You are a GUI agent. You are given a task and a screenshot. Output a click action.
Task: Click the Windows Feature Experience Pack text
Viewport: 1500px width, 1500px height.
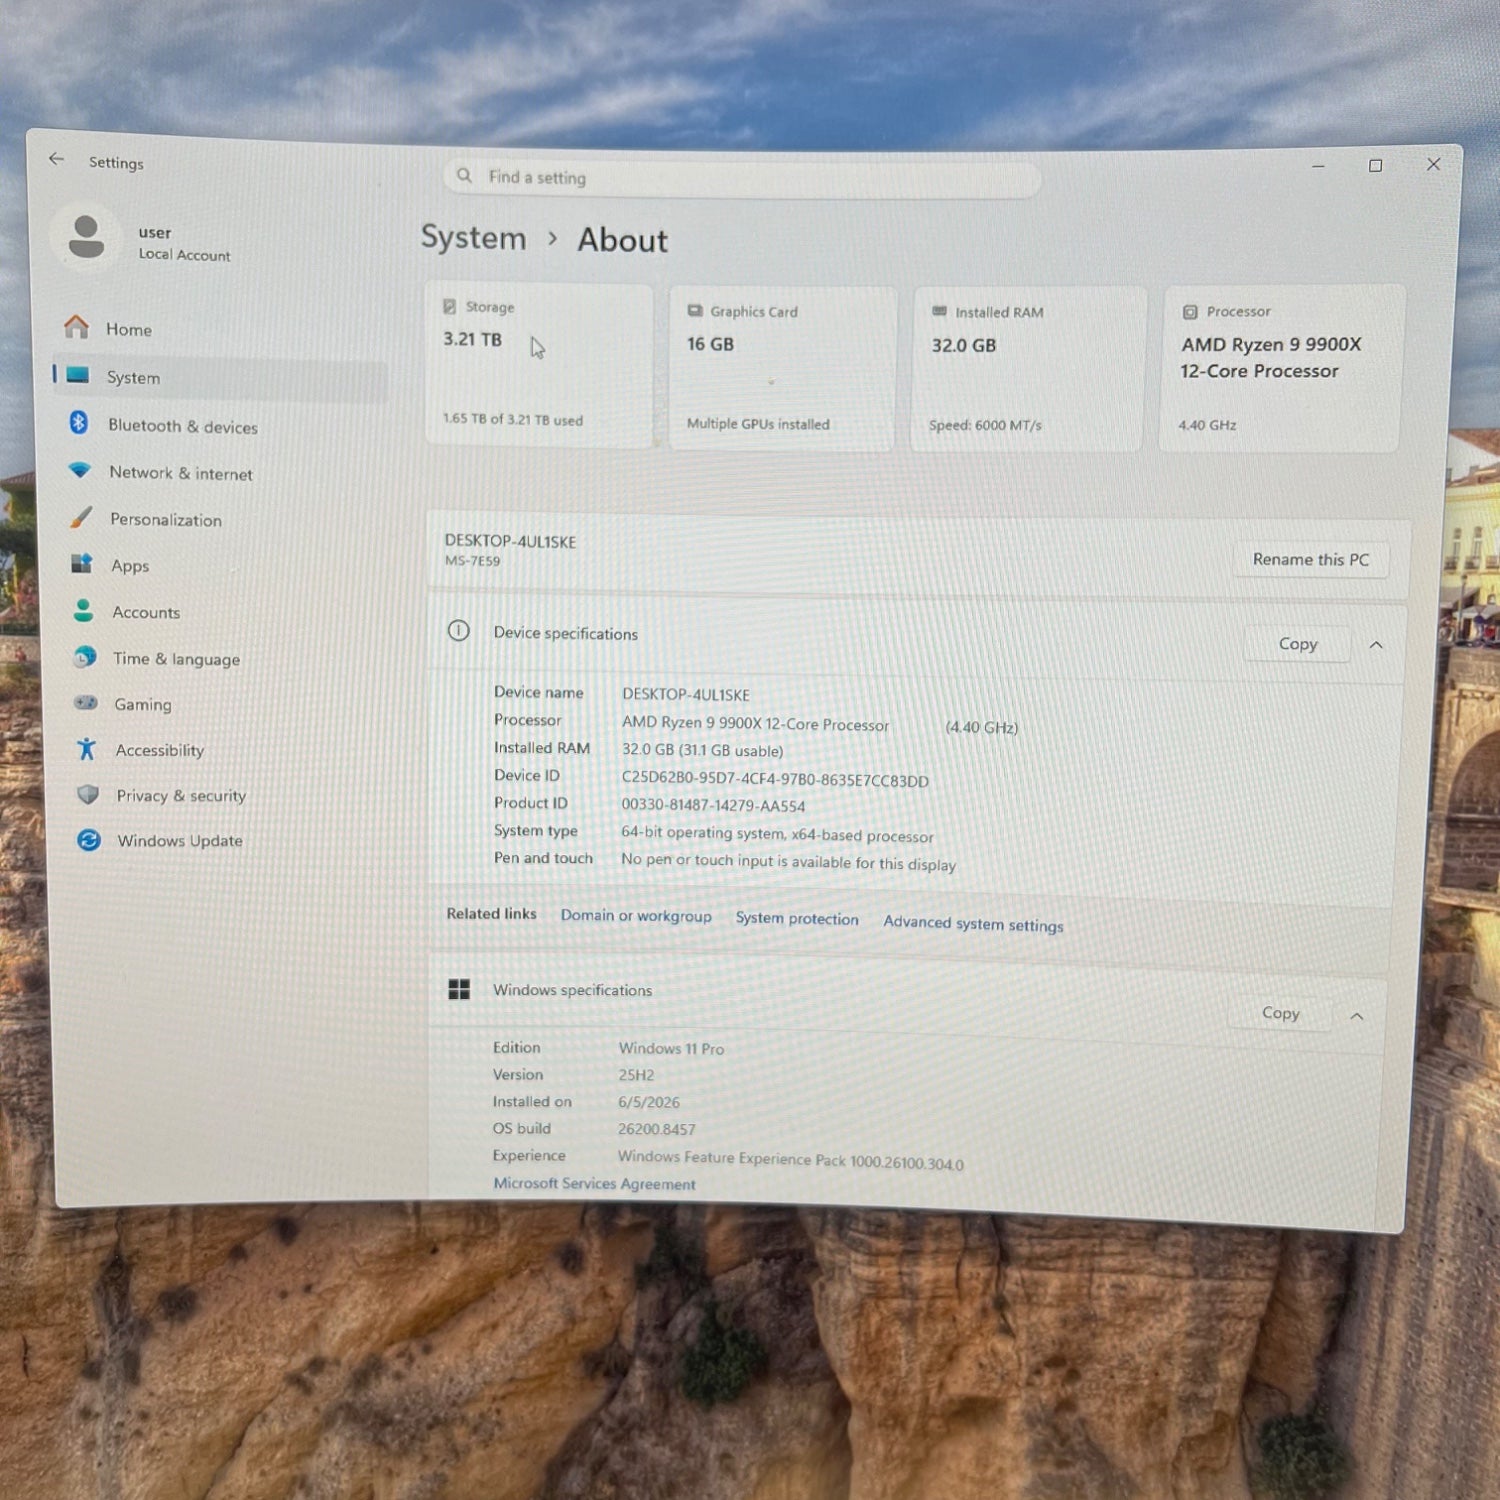pyautogui.click(x=791, y=1160)
